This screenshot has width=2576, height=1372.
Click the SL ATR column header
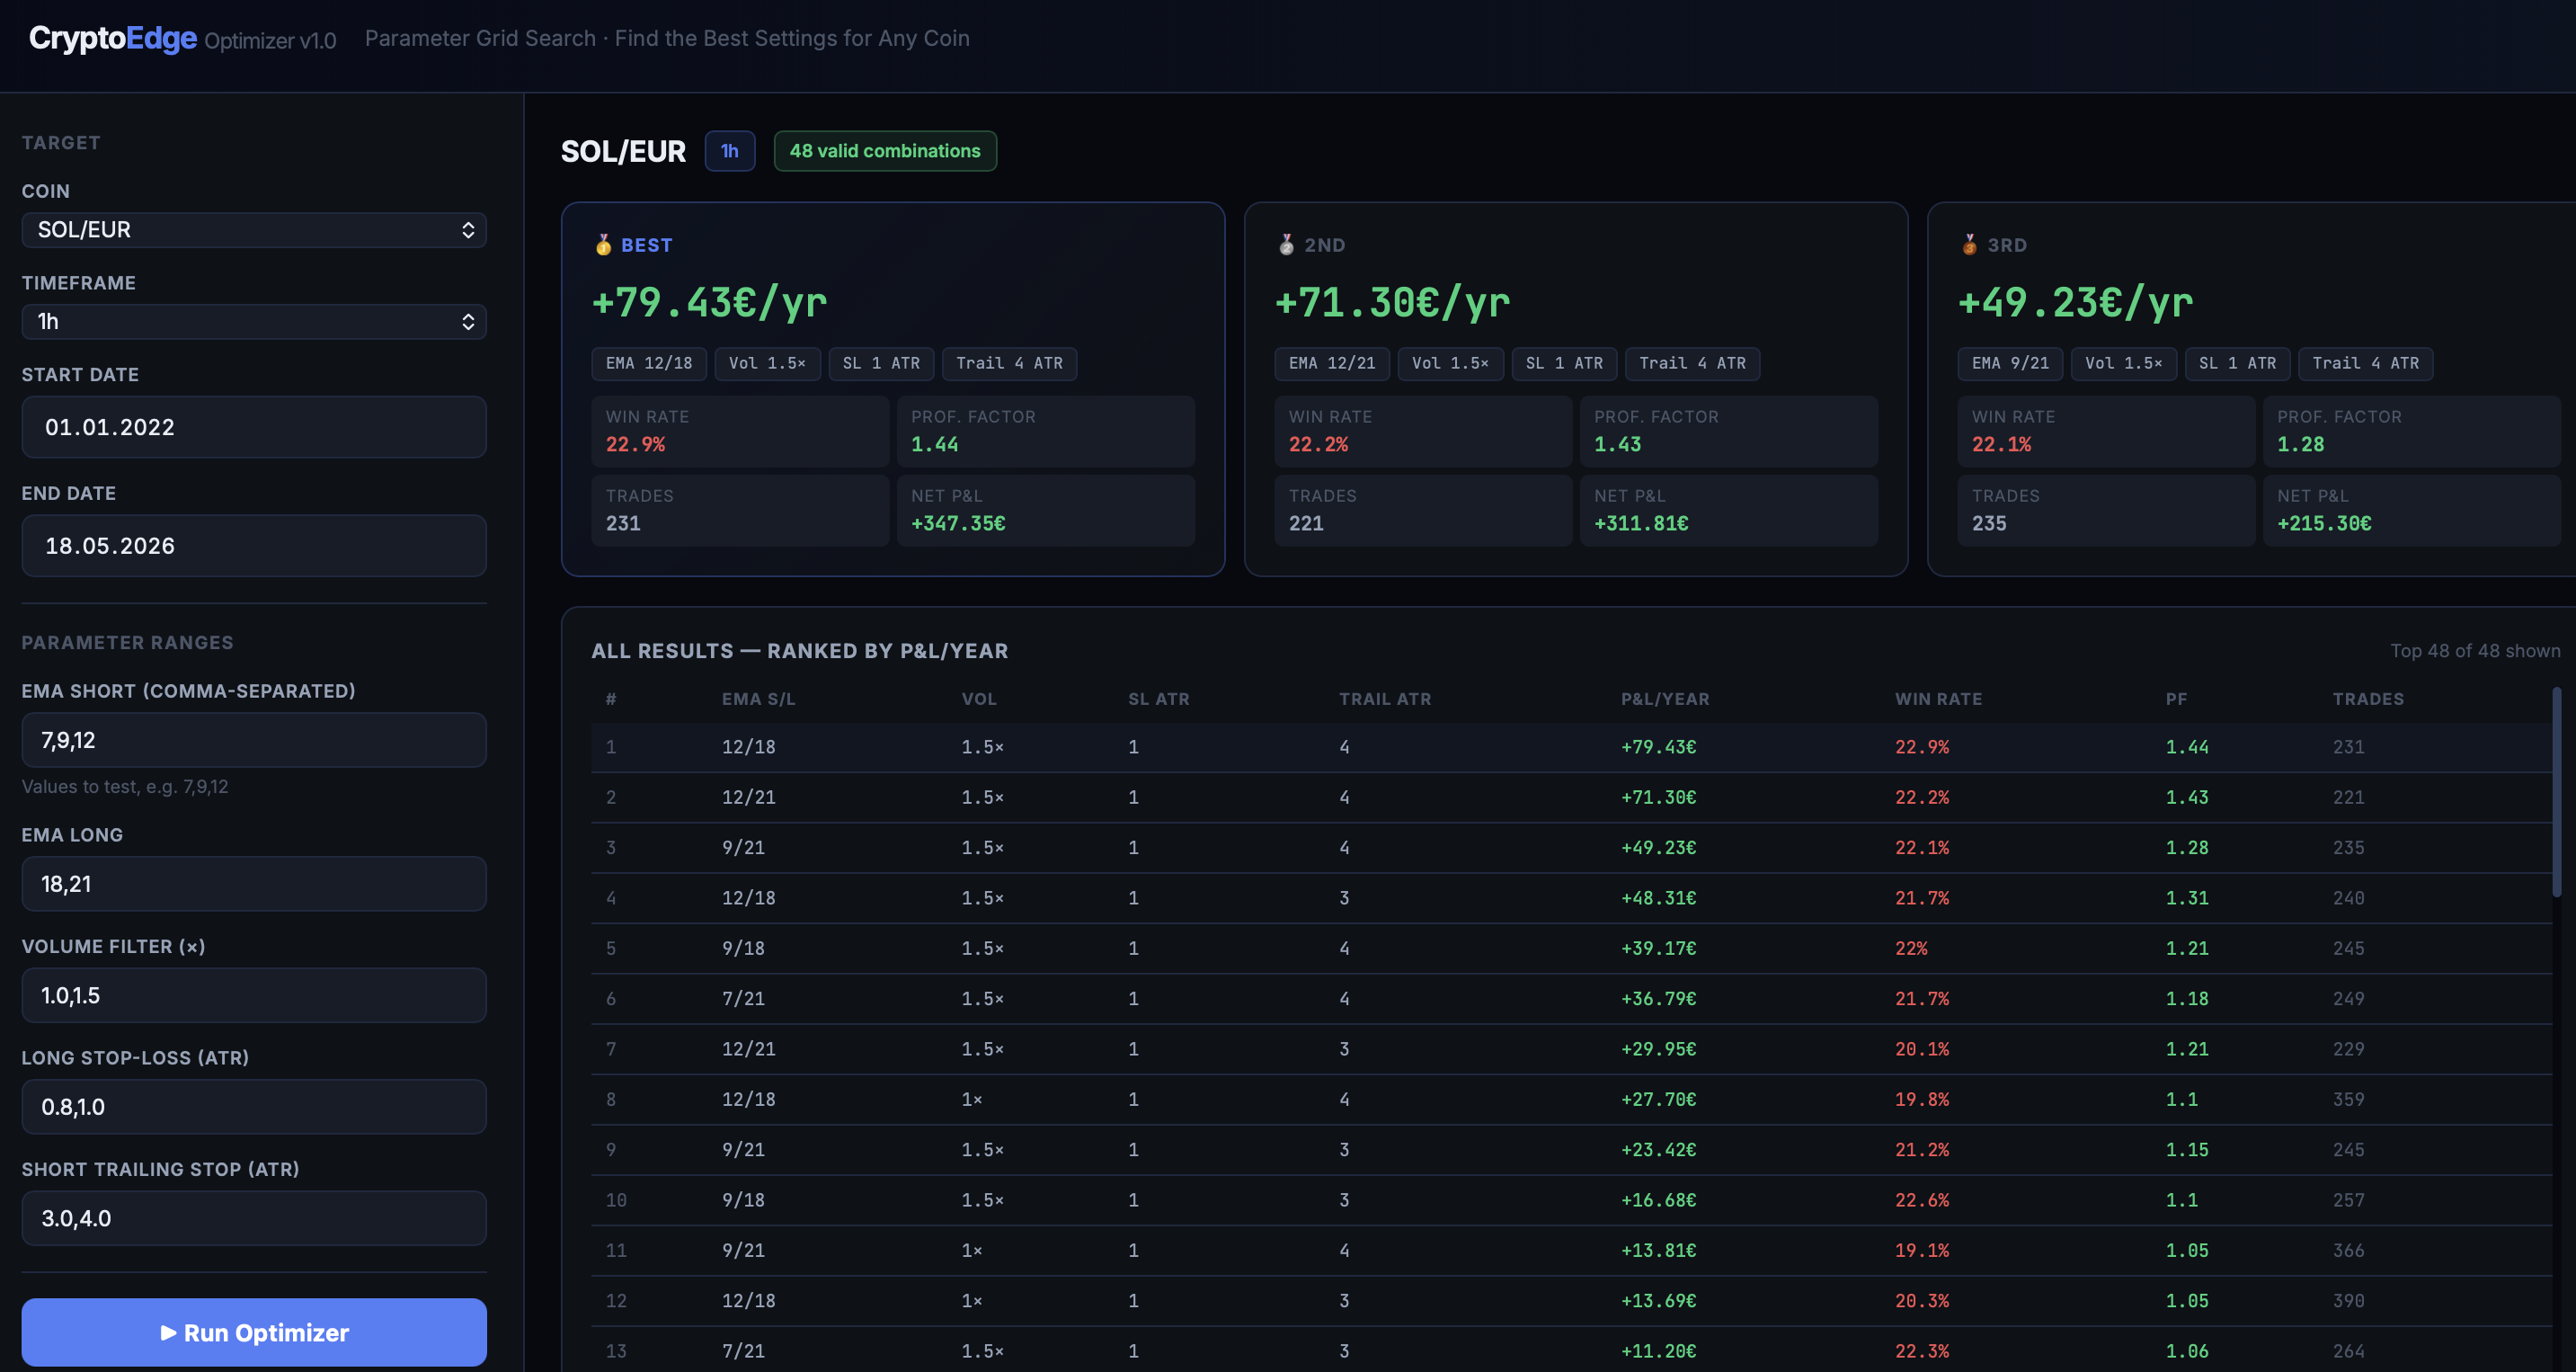click(1158, 699)
